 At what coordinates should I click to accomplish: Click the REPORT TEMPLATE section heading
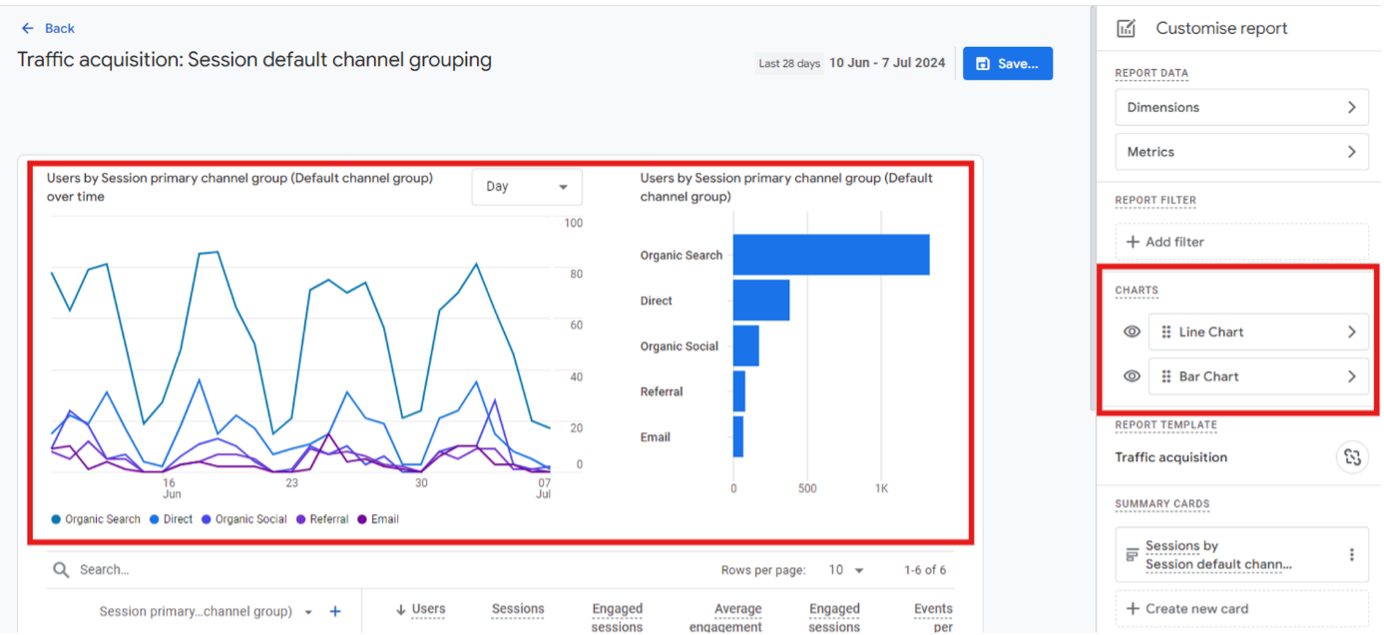coord(1166,424)
